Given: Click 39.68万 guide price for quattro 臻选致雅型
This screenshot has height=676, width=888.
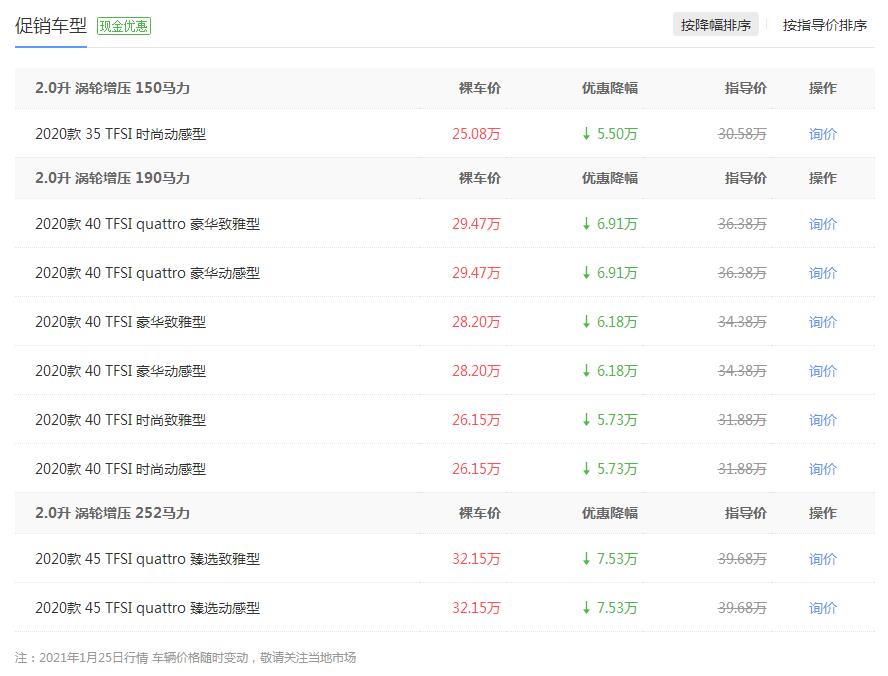Looking at the screenshot, I should (742, 559).
